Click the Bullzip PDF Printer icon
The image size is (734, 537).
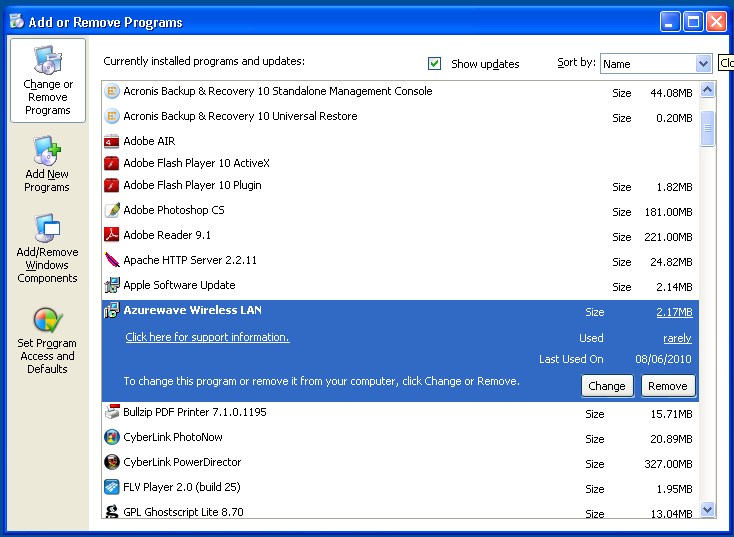point(111,412)
